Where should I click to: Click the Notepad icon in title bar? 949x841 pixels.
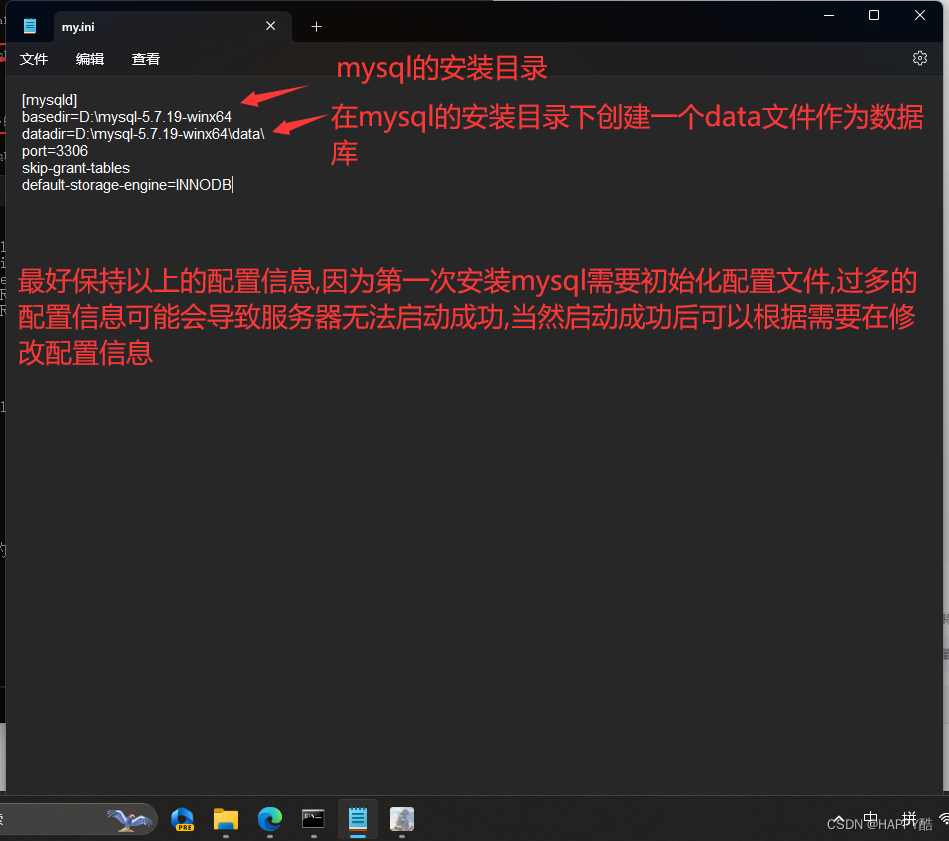point(30,26)
